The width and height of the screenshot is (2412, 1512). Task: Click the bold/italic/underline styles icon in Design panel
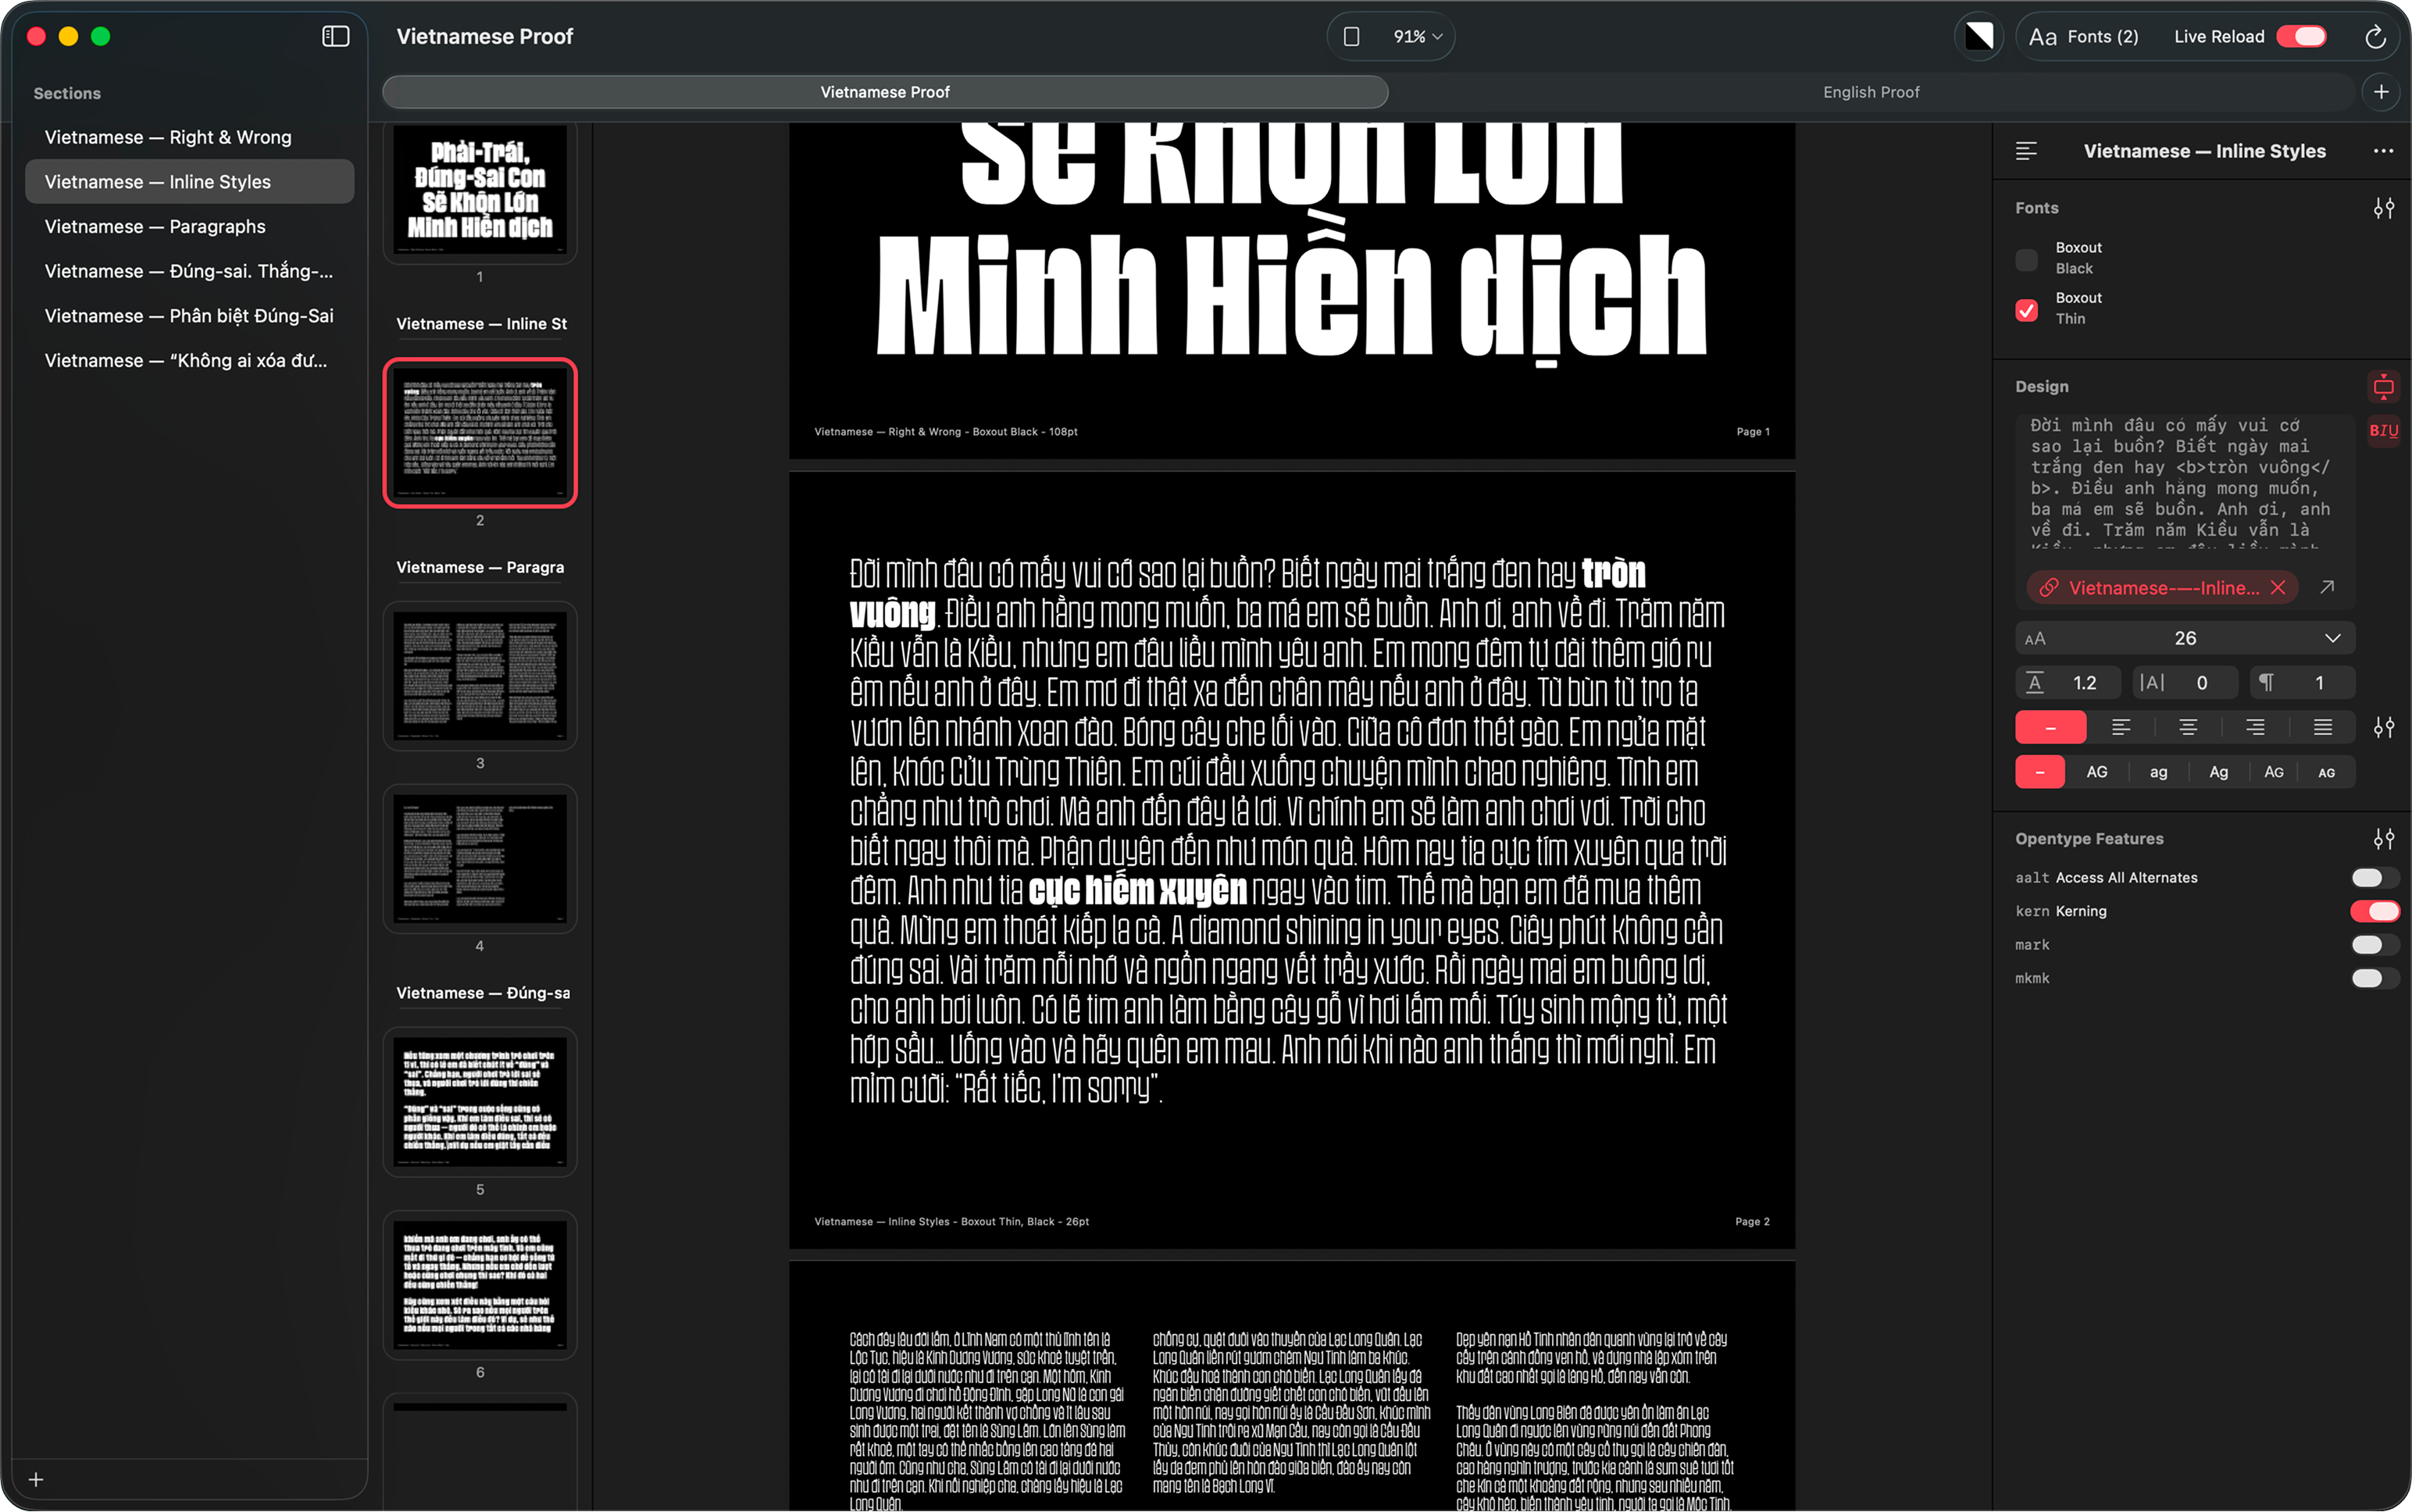2385,431
